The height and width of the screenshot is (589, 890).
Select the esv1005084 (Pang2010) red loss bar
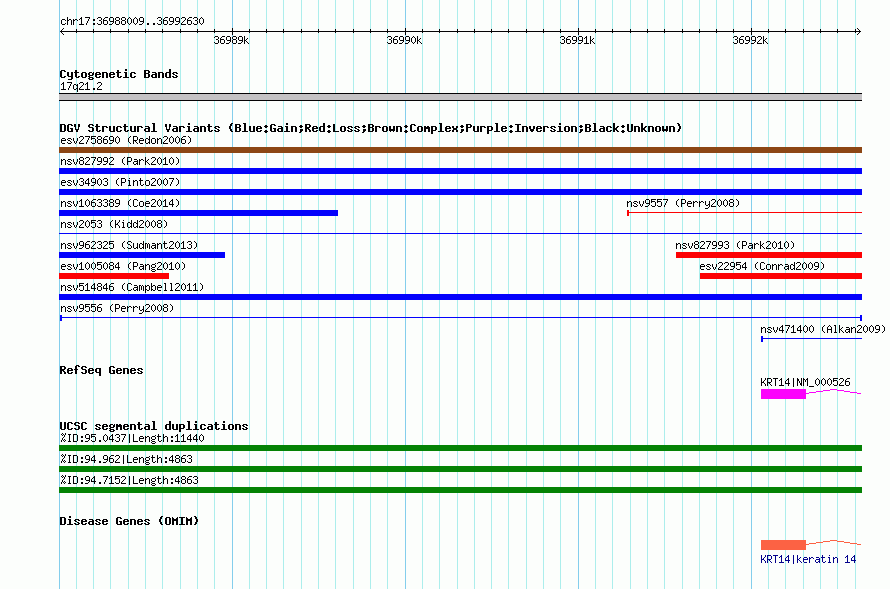point(114,276)
